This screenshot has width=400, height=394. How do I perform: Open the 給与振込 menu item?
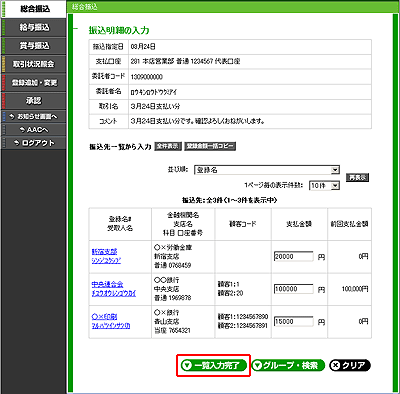[x=34, y=27]
